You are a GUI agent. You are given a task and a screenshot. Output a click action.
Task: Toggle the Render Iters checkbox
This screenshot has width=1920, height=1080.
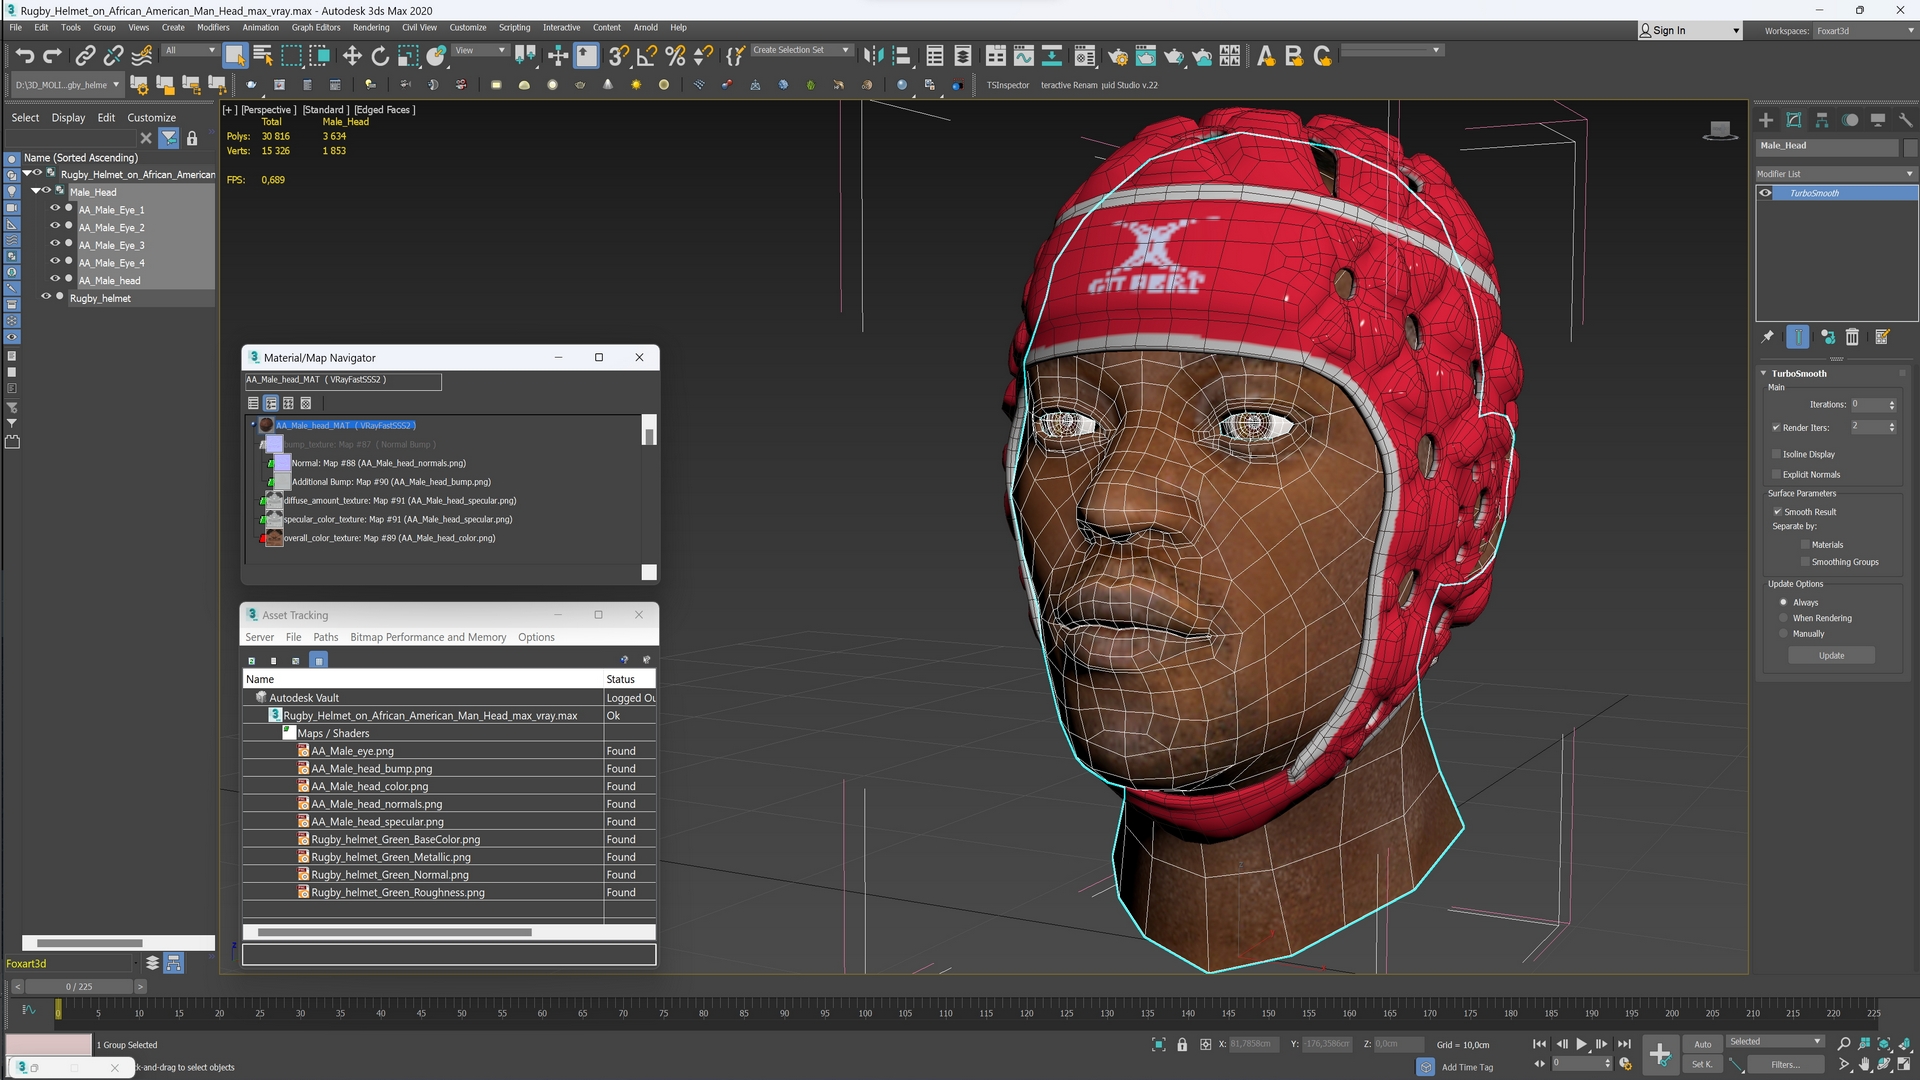coord(1776,427)
